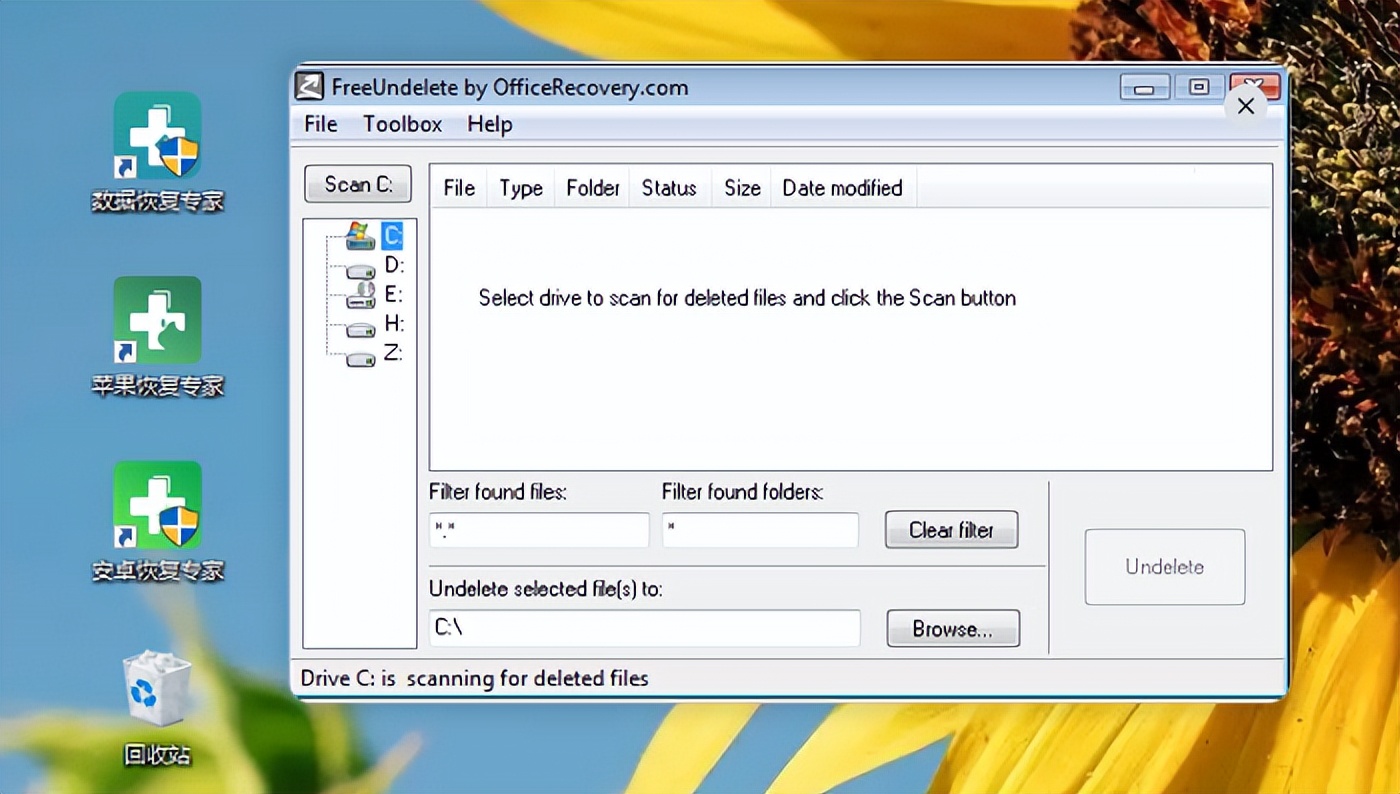Click the Undelete destination path field
This screenshot has height=794, width=1400.
coord(645,628)
